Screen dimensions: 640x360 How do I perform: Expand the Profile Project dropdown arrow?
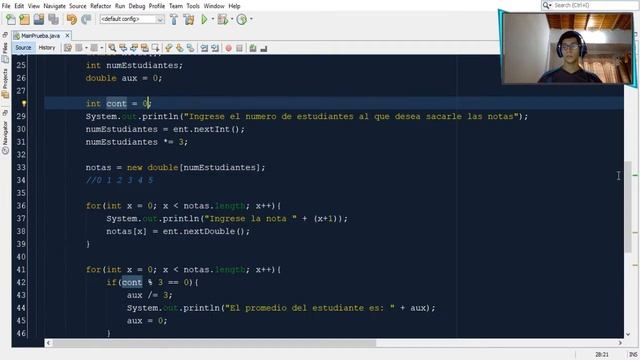tap(251, 19)
